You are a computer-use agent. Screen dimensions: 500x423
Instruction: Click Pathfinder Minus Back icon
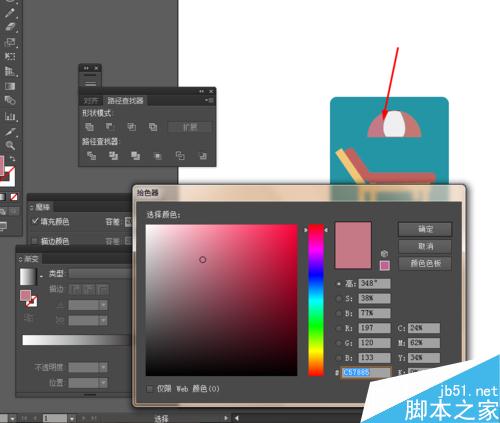click(x=202, y=155)
